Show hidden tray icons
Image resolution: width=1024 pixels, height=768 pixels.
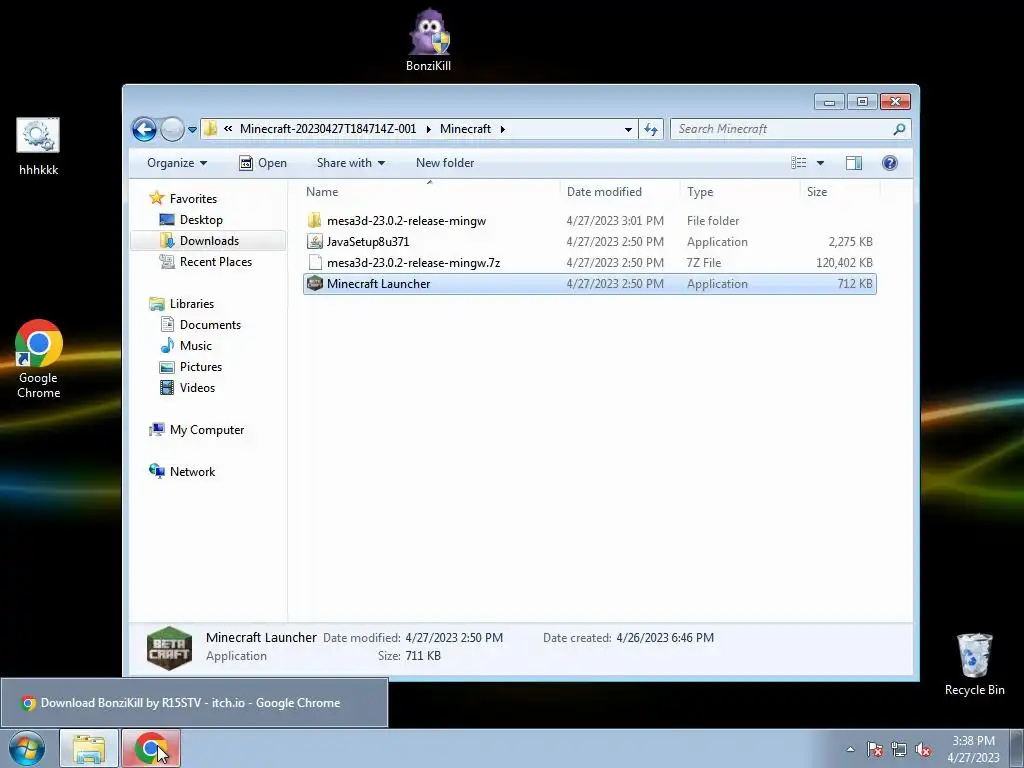pyautogui.click(x=850, y=749)
